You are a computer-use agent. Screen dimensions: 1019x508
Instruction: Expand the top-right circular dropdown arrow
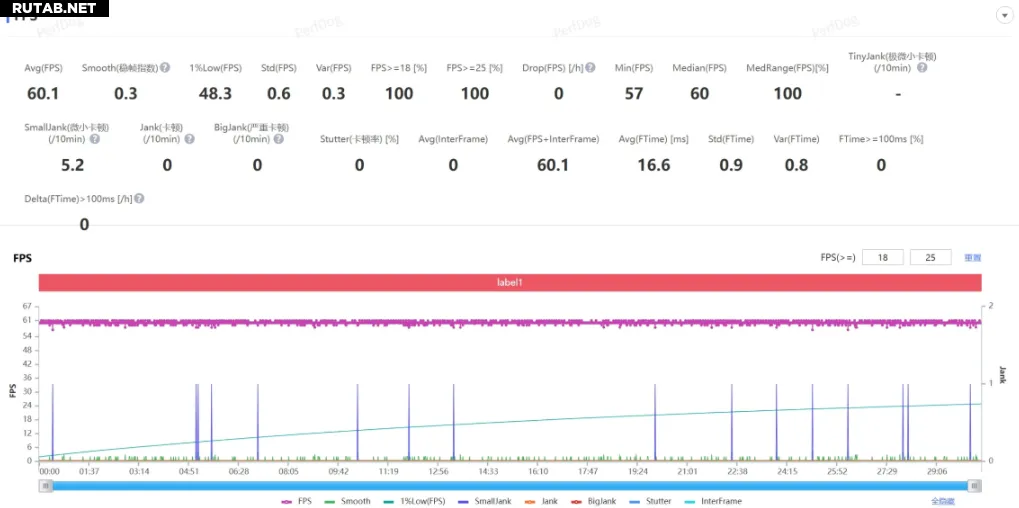[1004, 16]
